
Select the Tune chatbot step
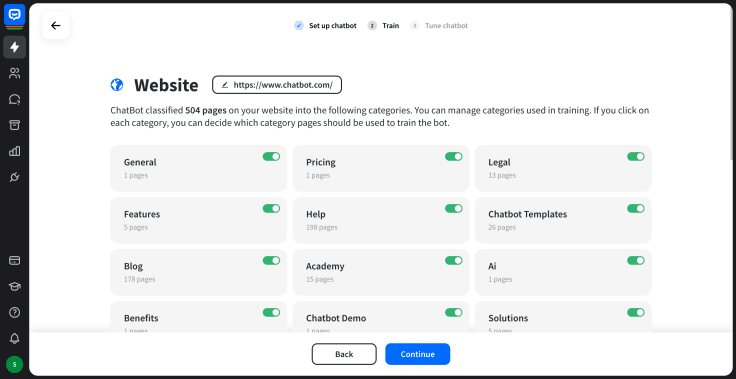(439, 26)
